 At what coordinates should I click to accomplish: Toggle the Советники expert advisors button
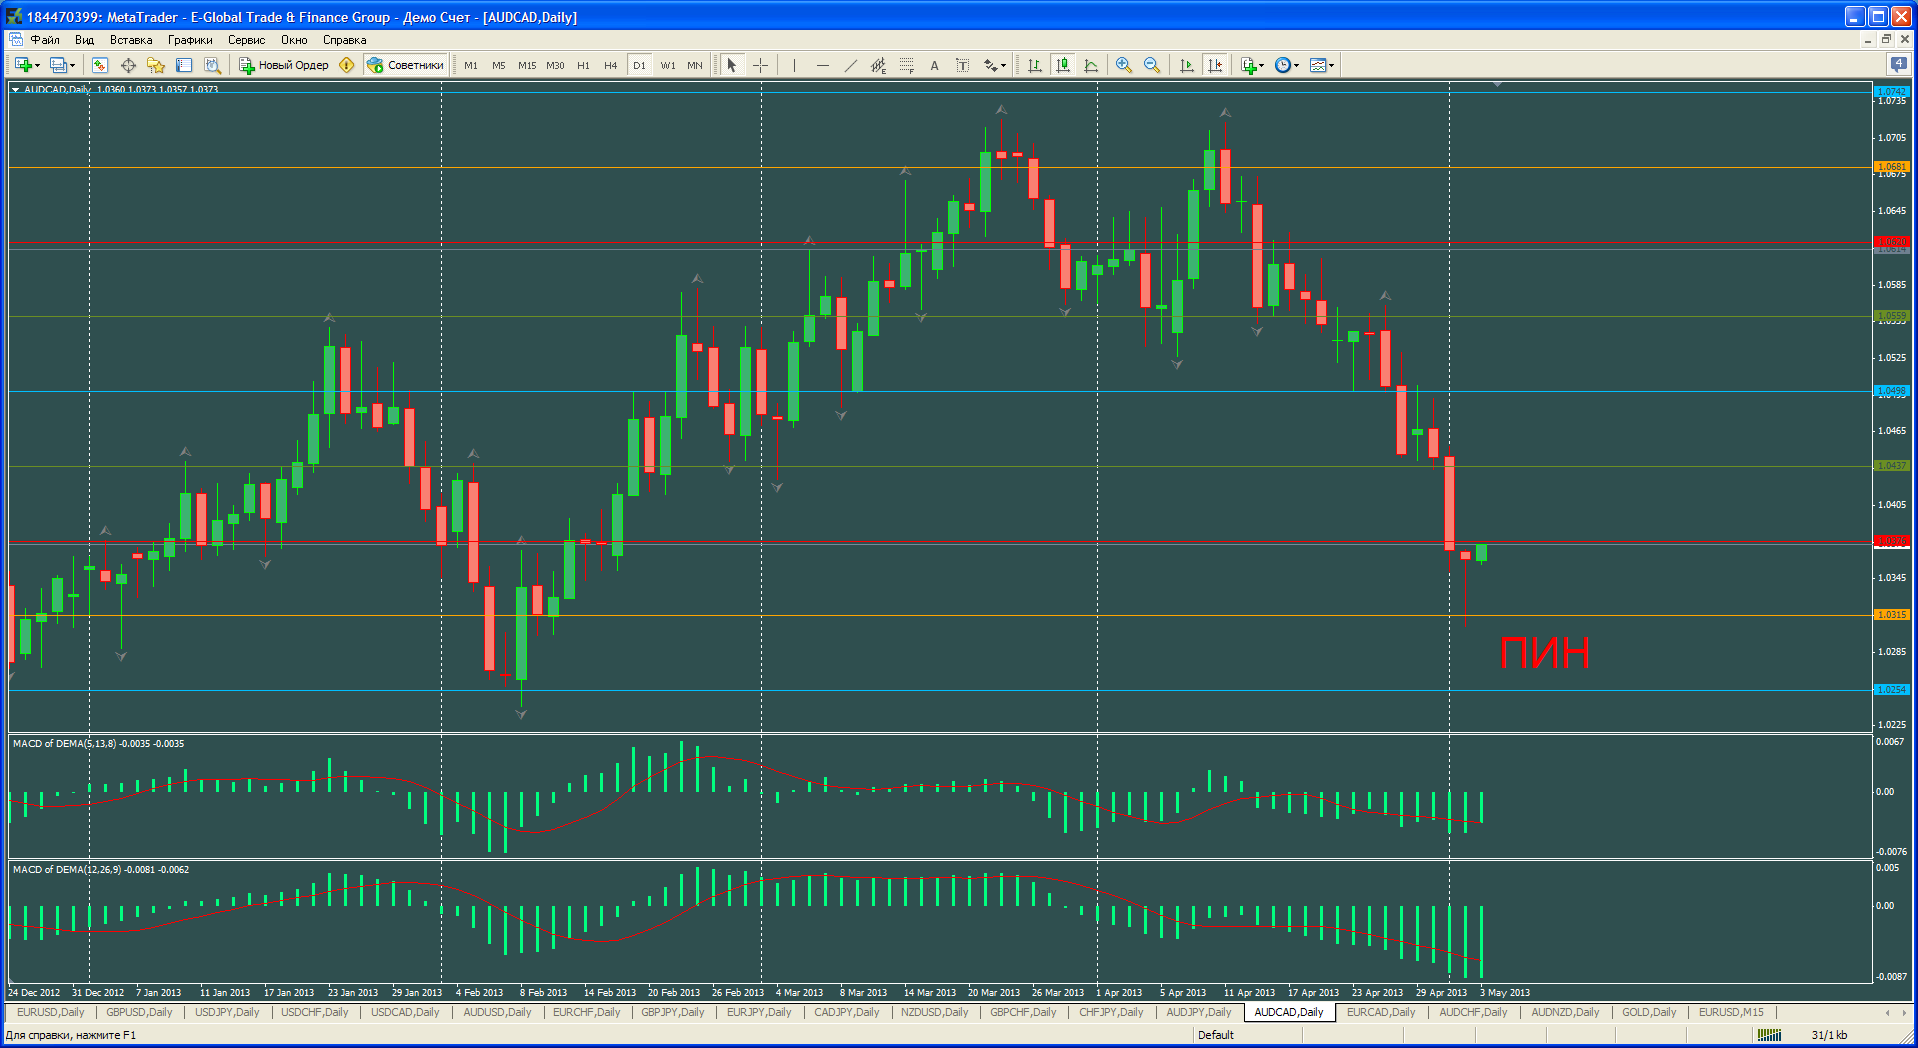click(x=406, y=65)
